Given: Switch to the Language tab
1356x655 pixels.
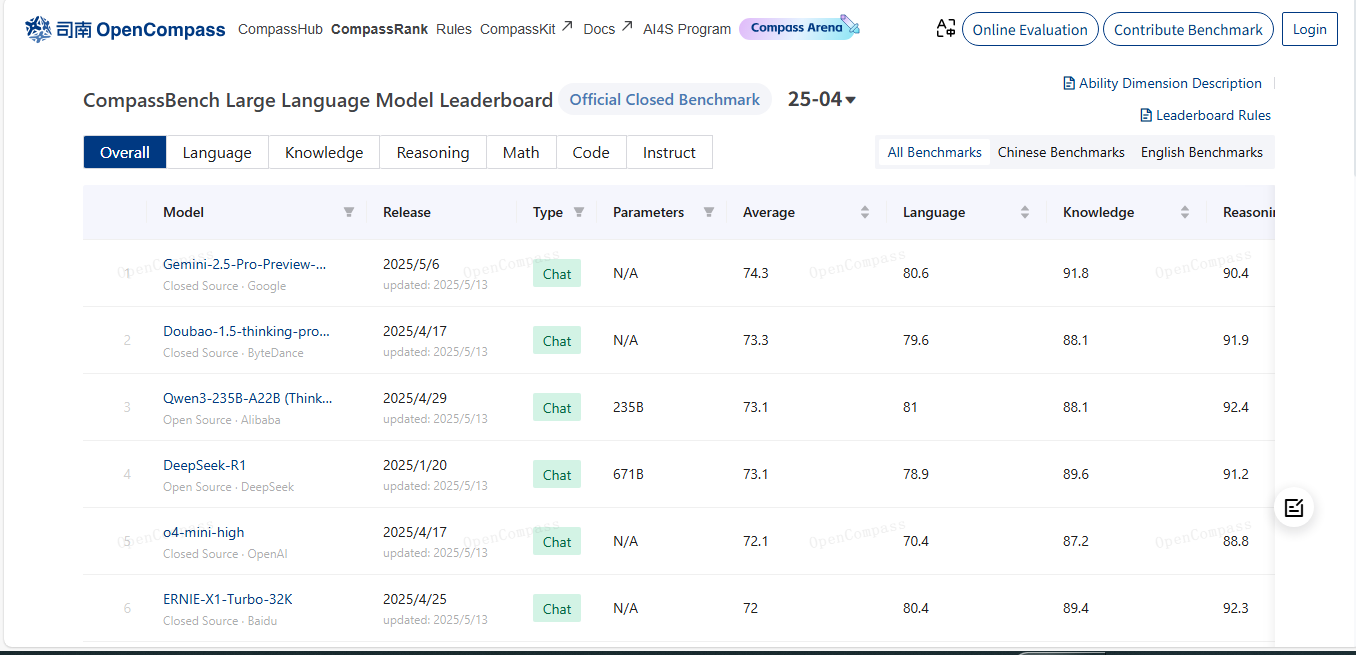Looking at the screenshot, I should pos(217,152).
